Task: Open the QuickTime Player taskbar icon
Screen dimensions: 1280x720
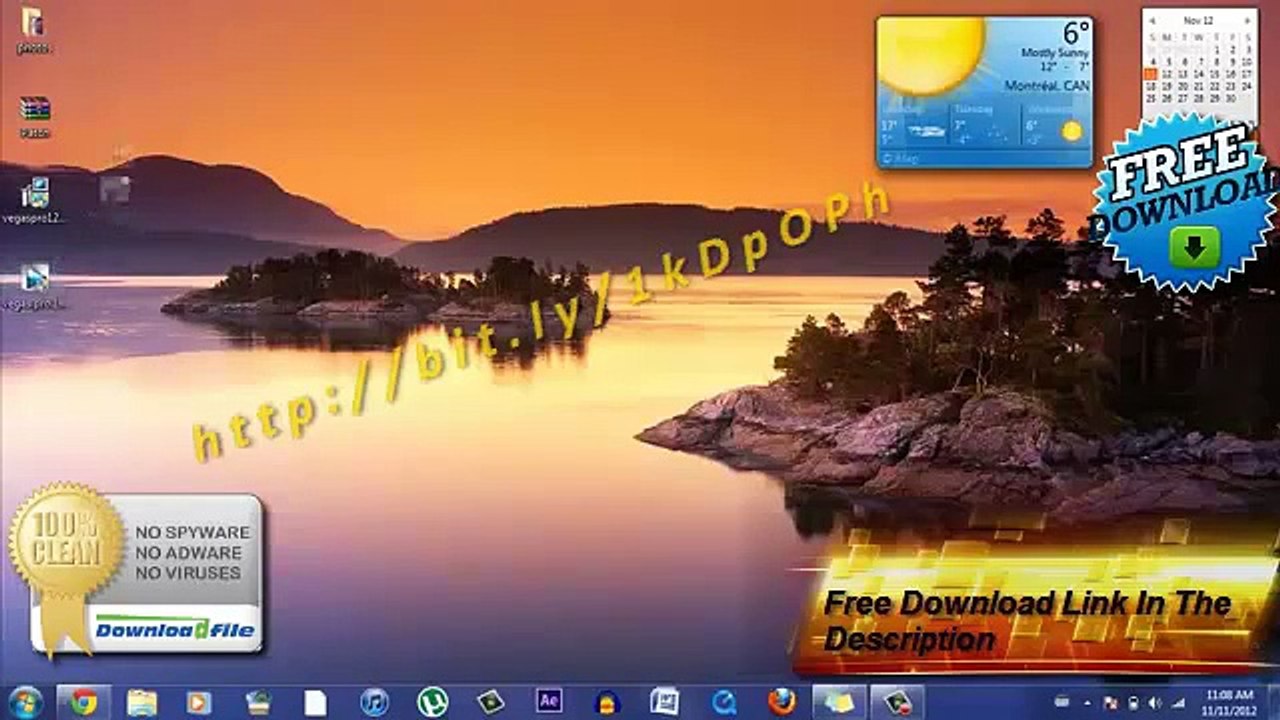Action: 724,703
